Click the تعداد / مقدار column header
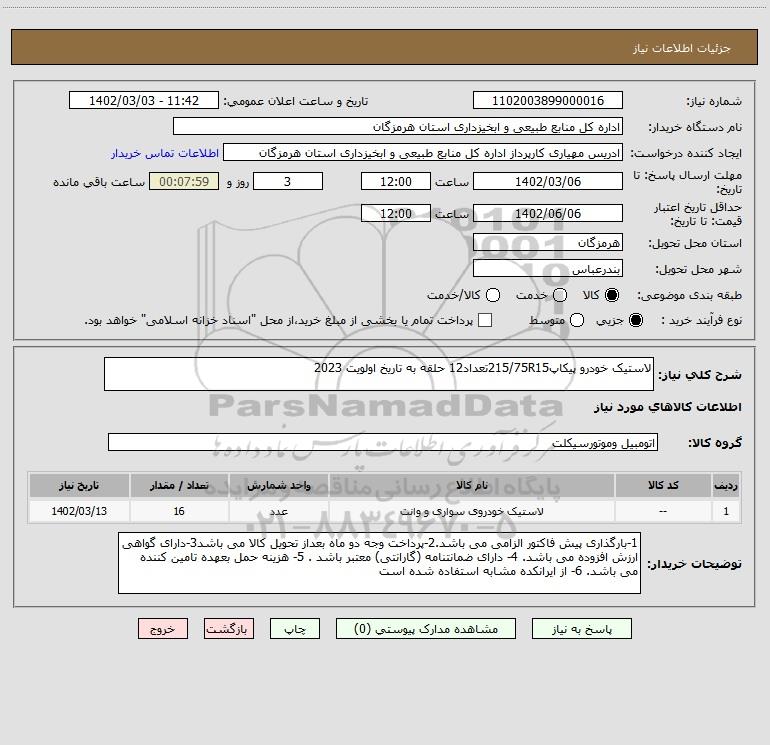Screen dimensions: 770x745 tap(179, 485)
